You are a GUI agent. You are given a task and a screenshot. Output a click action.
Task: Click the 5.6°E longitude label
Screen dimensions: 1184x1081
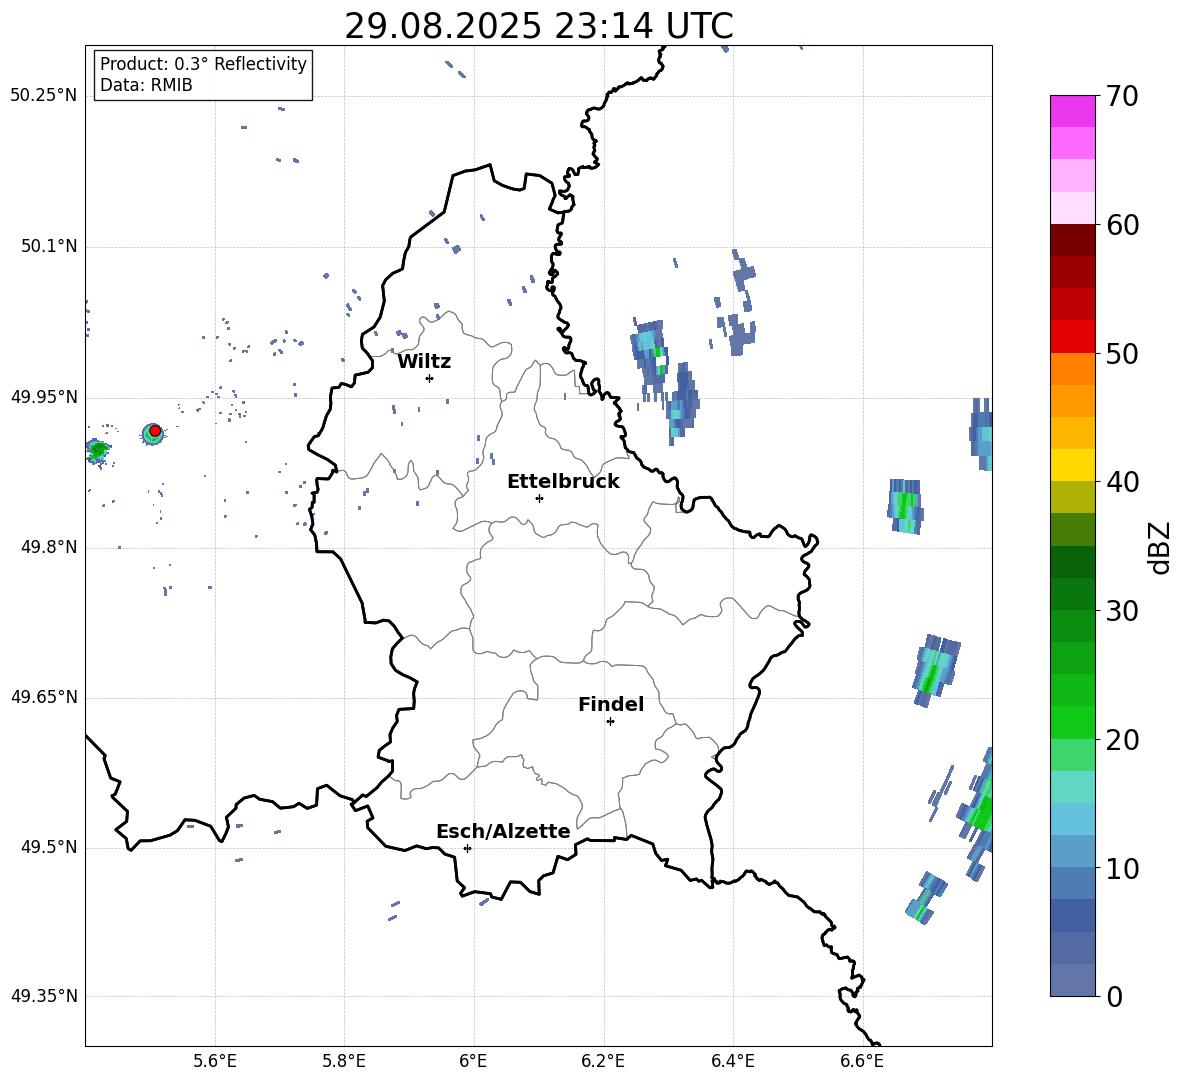[x=215, y=1062]
